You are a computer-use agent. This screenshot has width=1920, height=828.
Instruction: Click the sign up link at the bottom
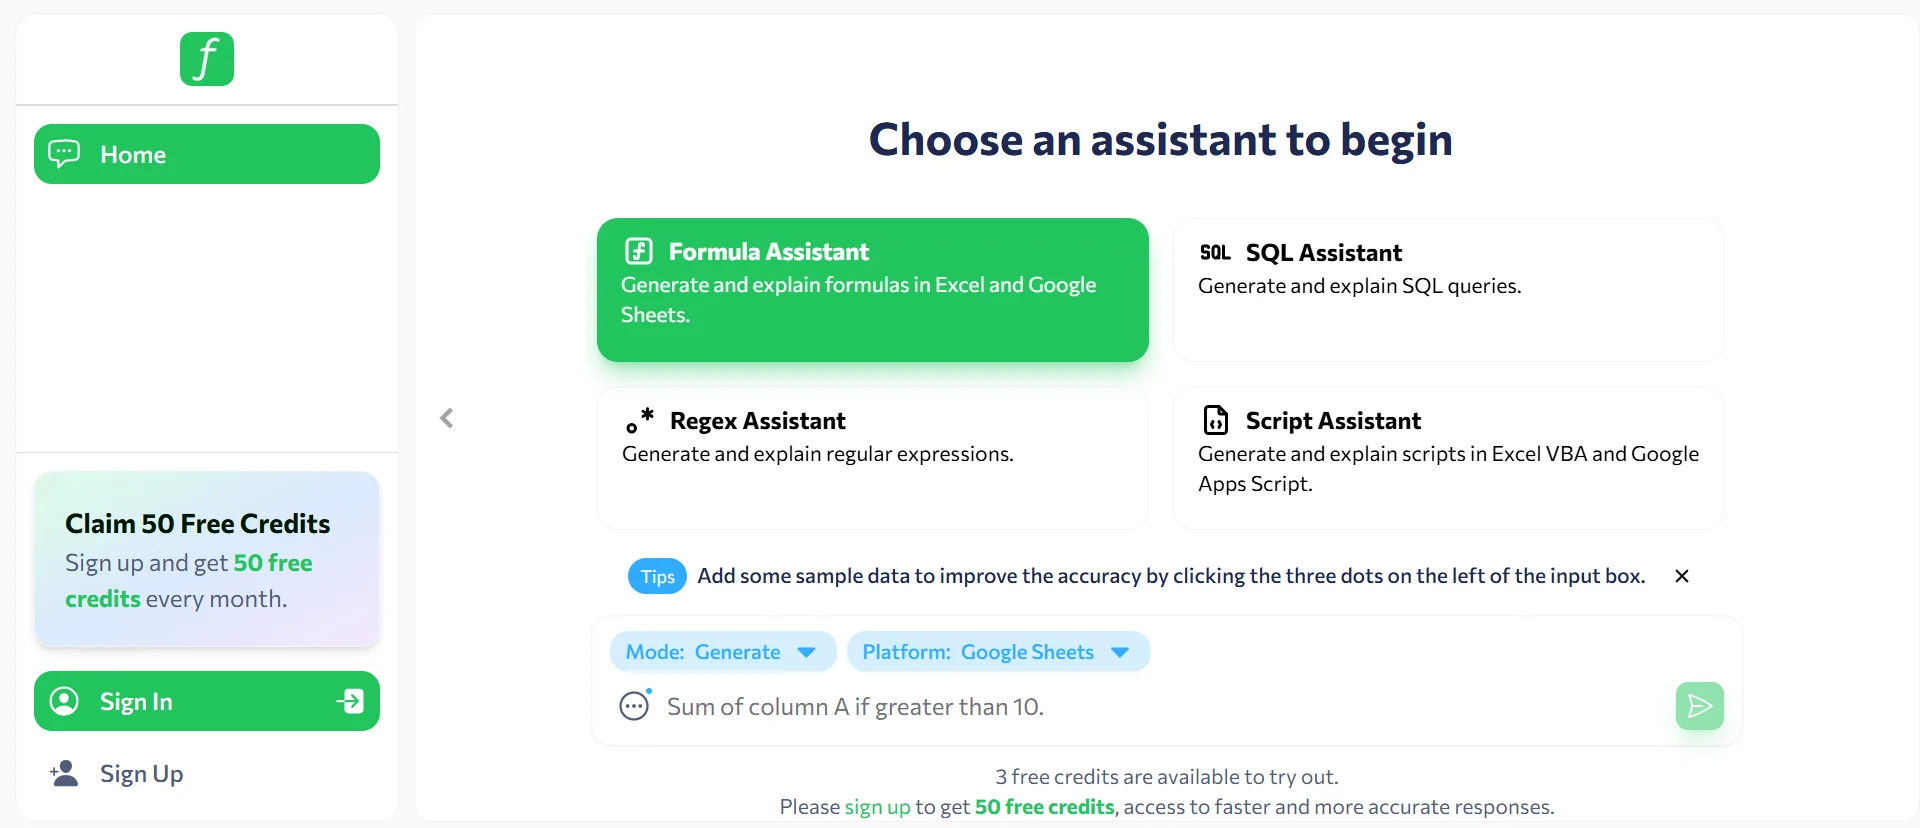(877, 807)
